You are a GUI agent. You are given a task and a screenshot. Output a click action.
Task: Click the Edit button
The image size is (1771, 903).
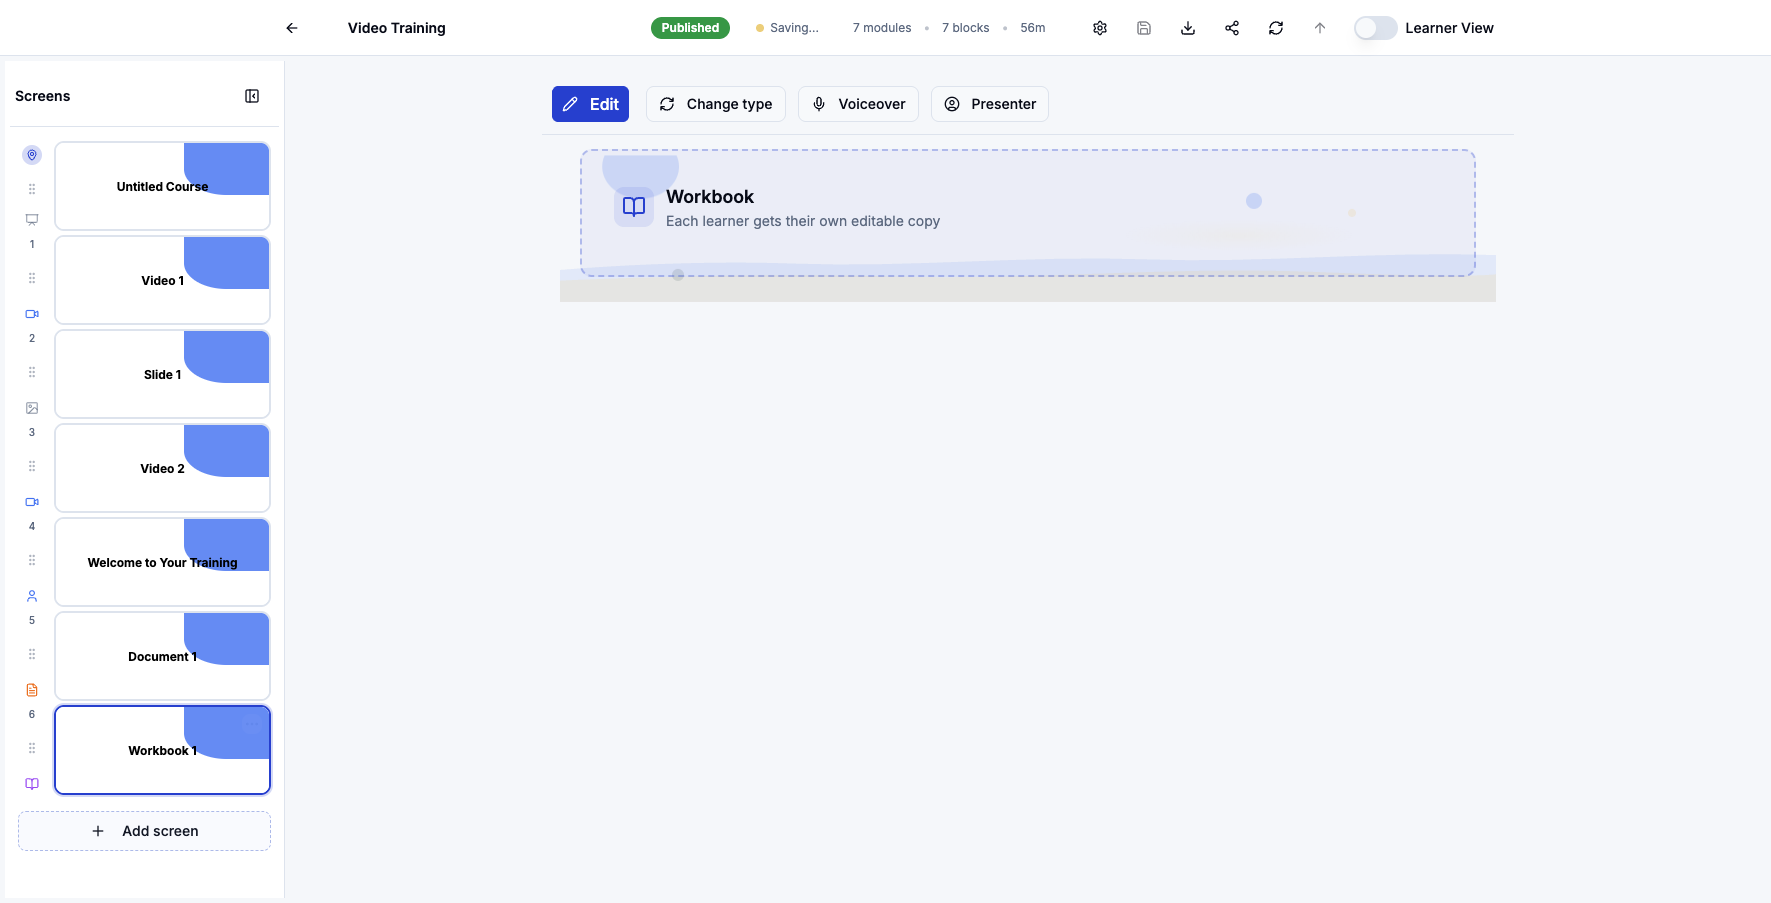click(590, 104)
